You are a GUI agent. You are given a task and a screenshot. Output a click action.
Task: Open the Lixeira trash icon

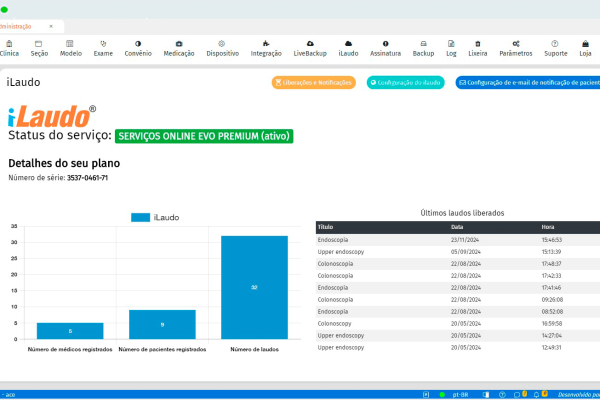coord(478,44)
